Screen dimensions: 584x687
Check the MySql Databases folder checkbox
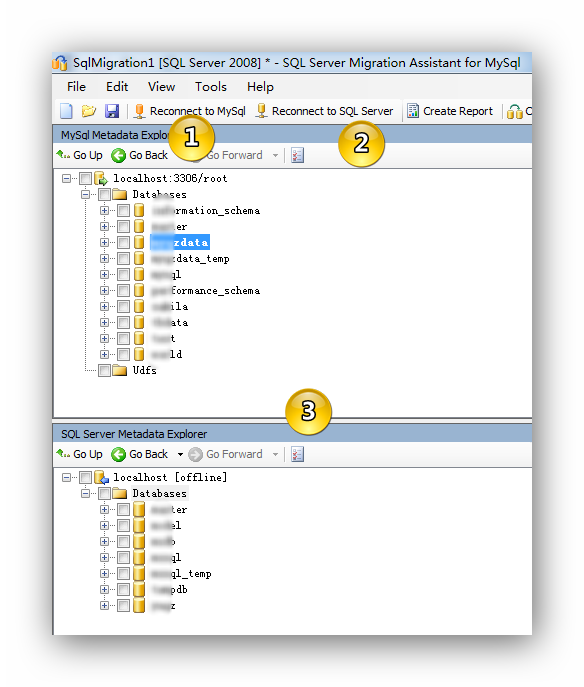104,195
